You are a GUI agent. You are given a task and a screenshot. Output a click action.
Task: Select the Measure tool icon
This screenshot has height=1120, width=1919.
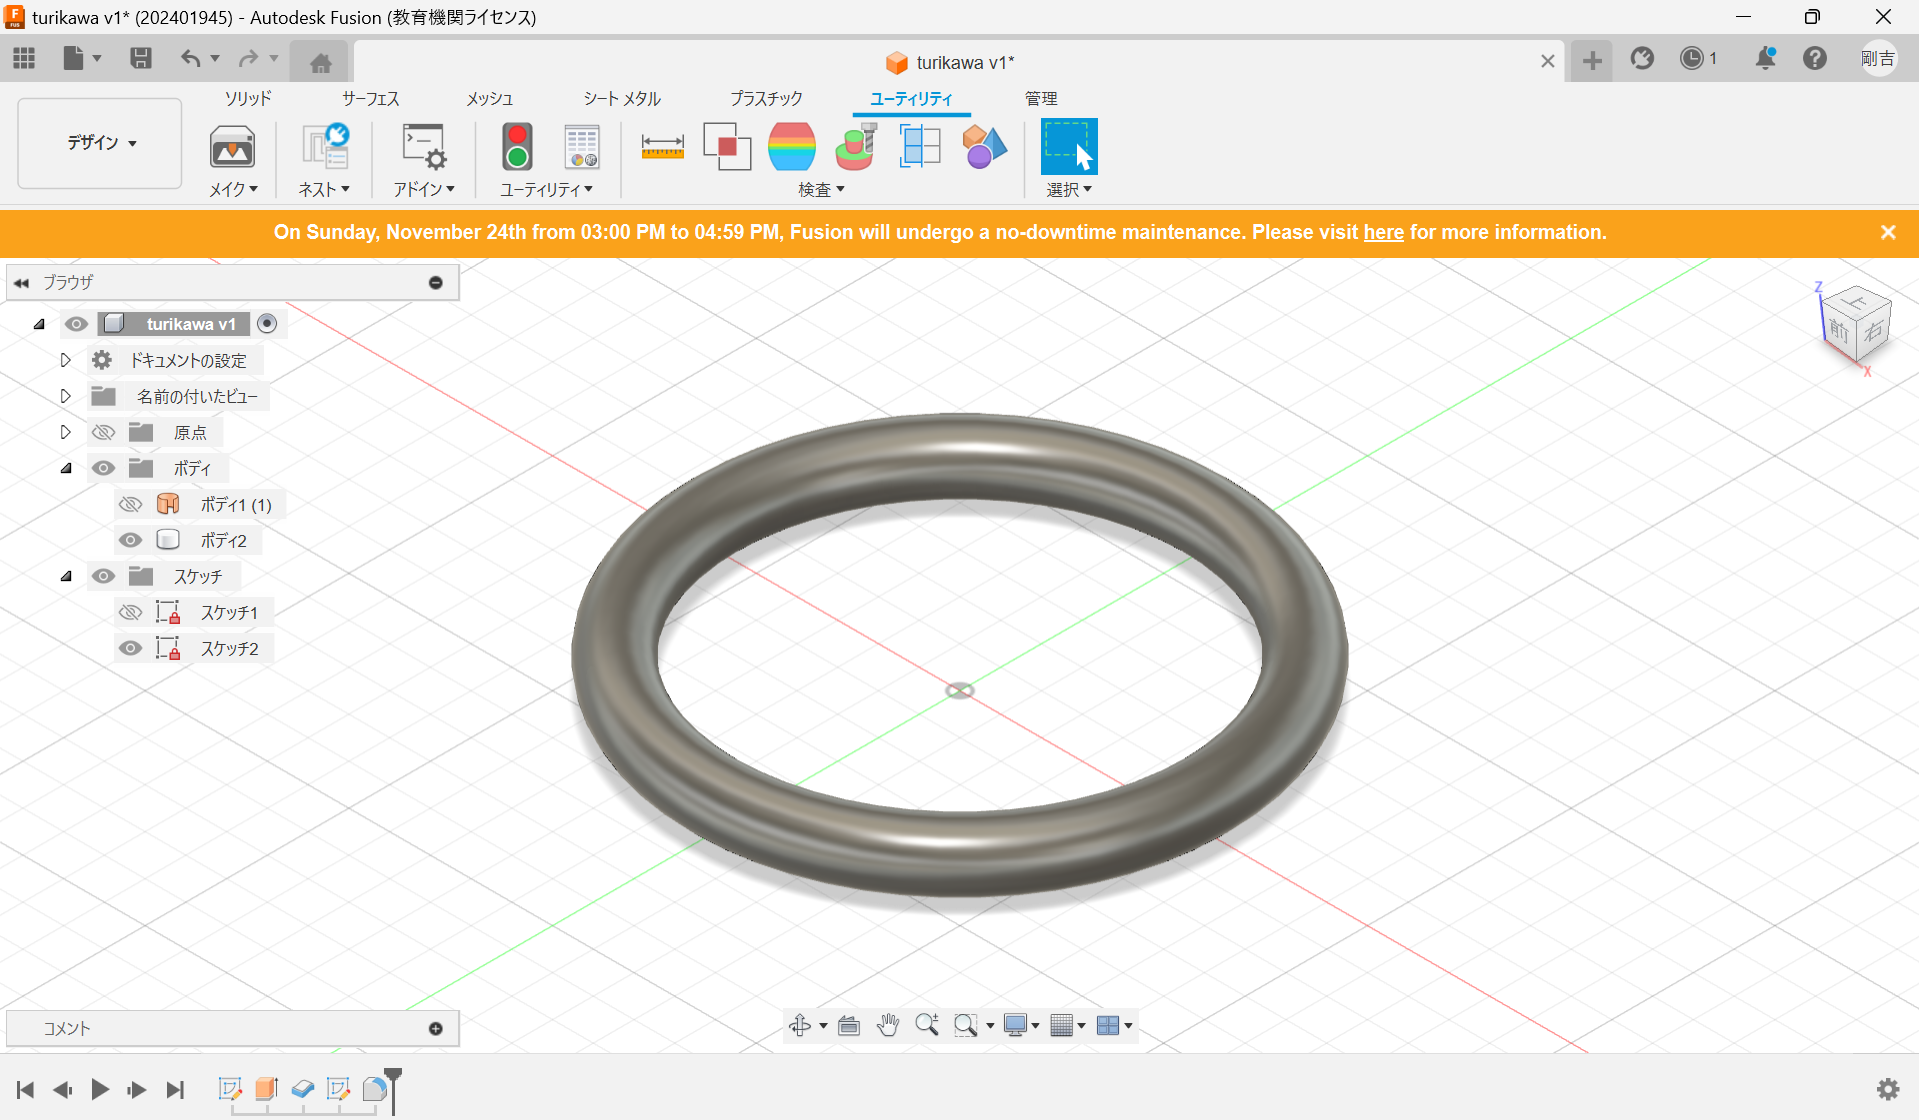tap(662, 147)
